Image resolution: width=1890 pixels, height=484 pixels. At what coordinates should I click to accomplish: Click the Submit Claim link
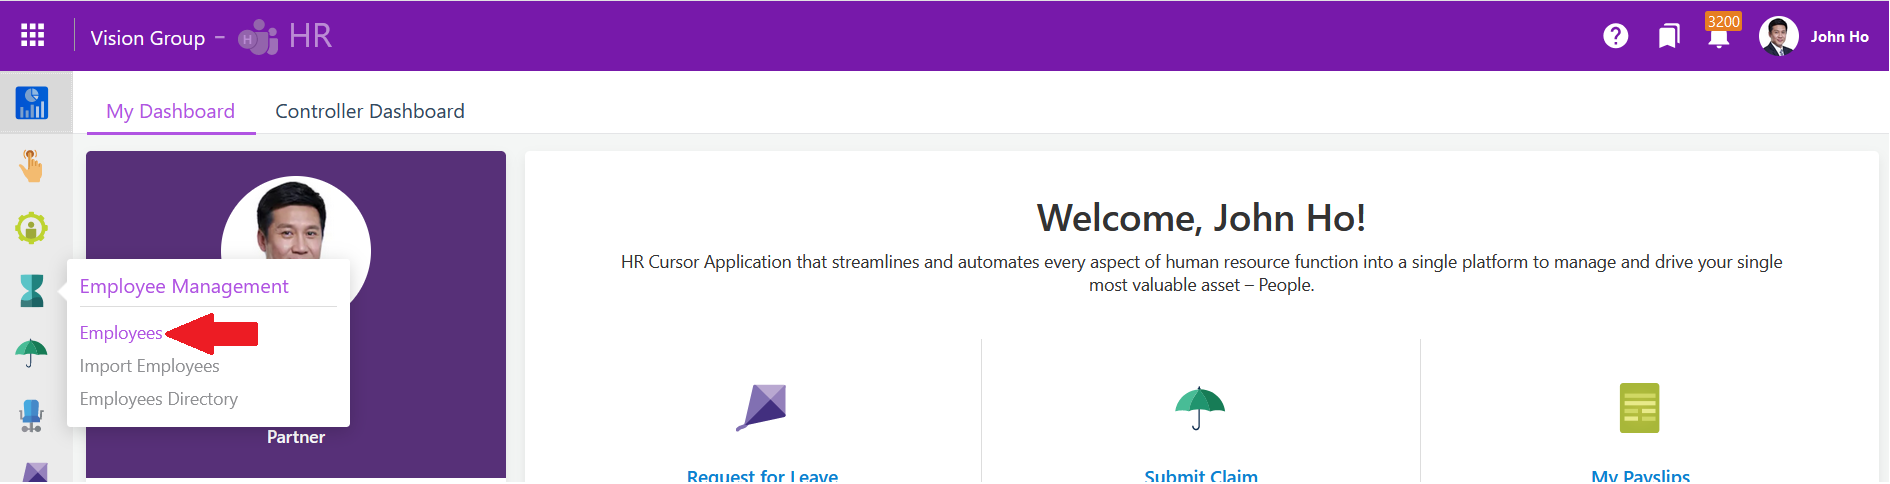pos(1201,476)
